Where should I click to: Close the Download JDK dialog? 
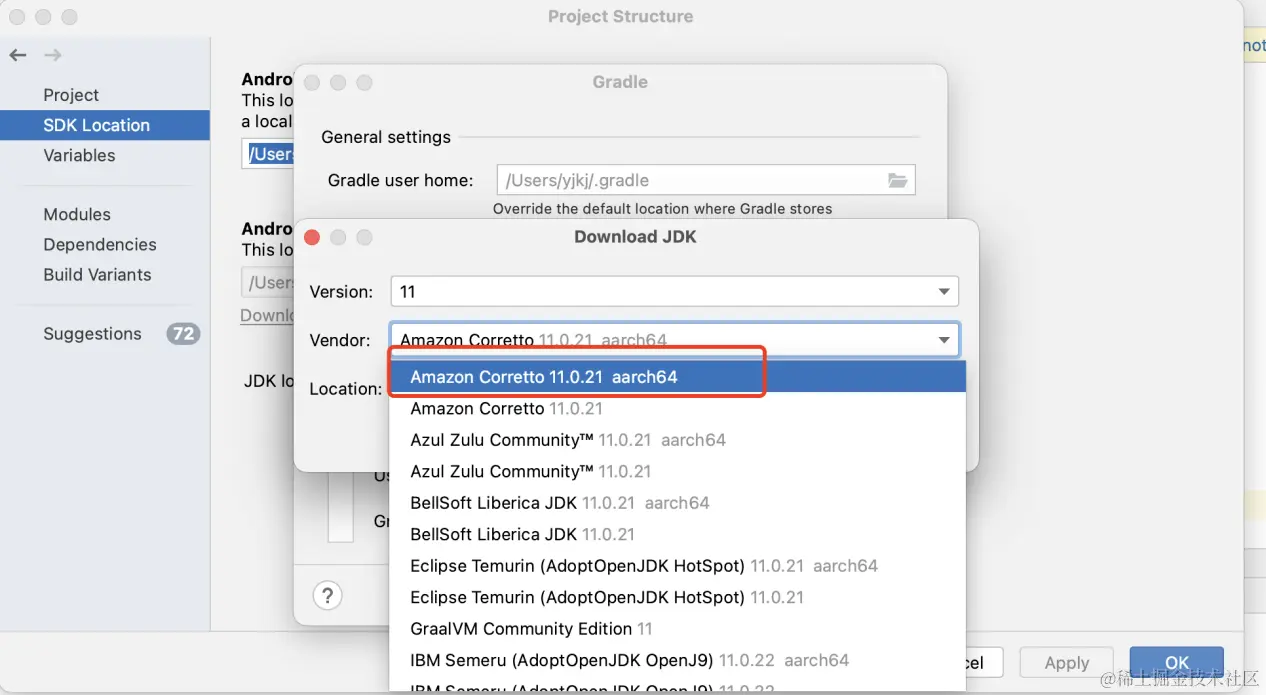click(x=311, y=237)
